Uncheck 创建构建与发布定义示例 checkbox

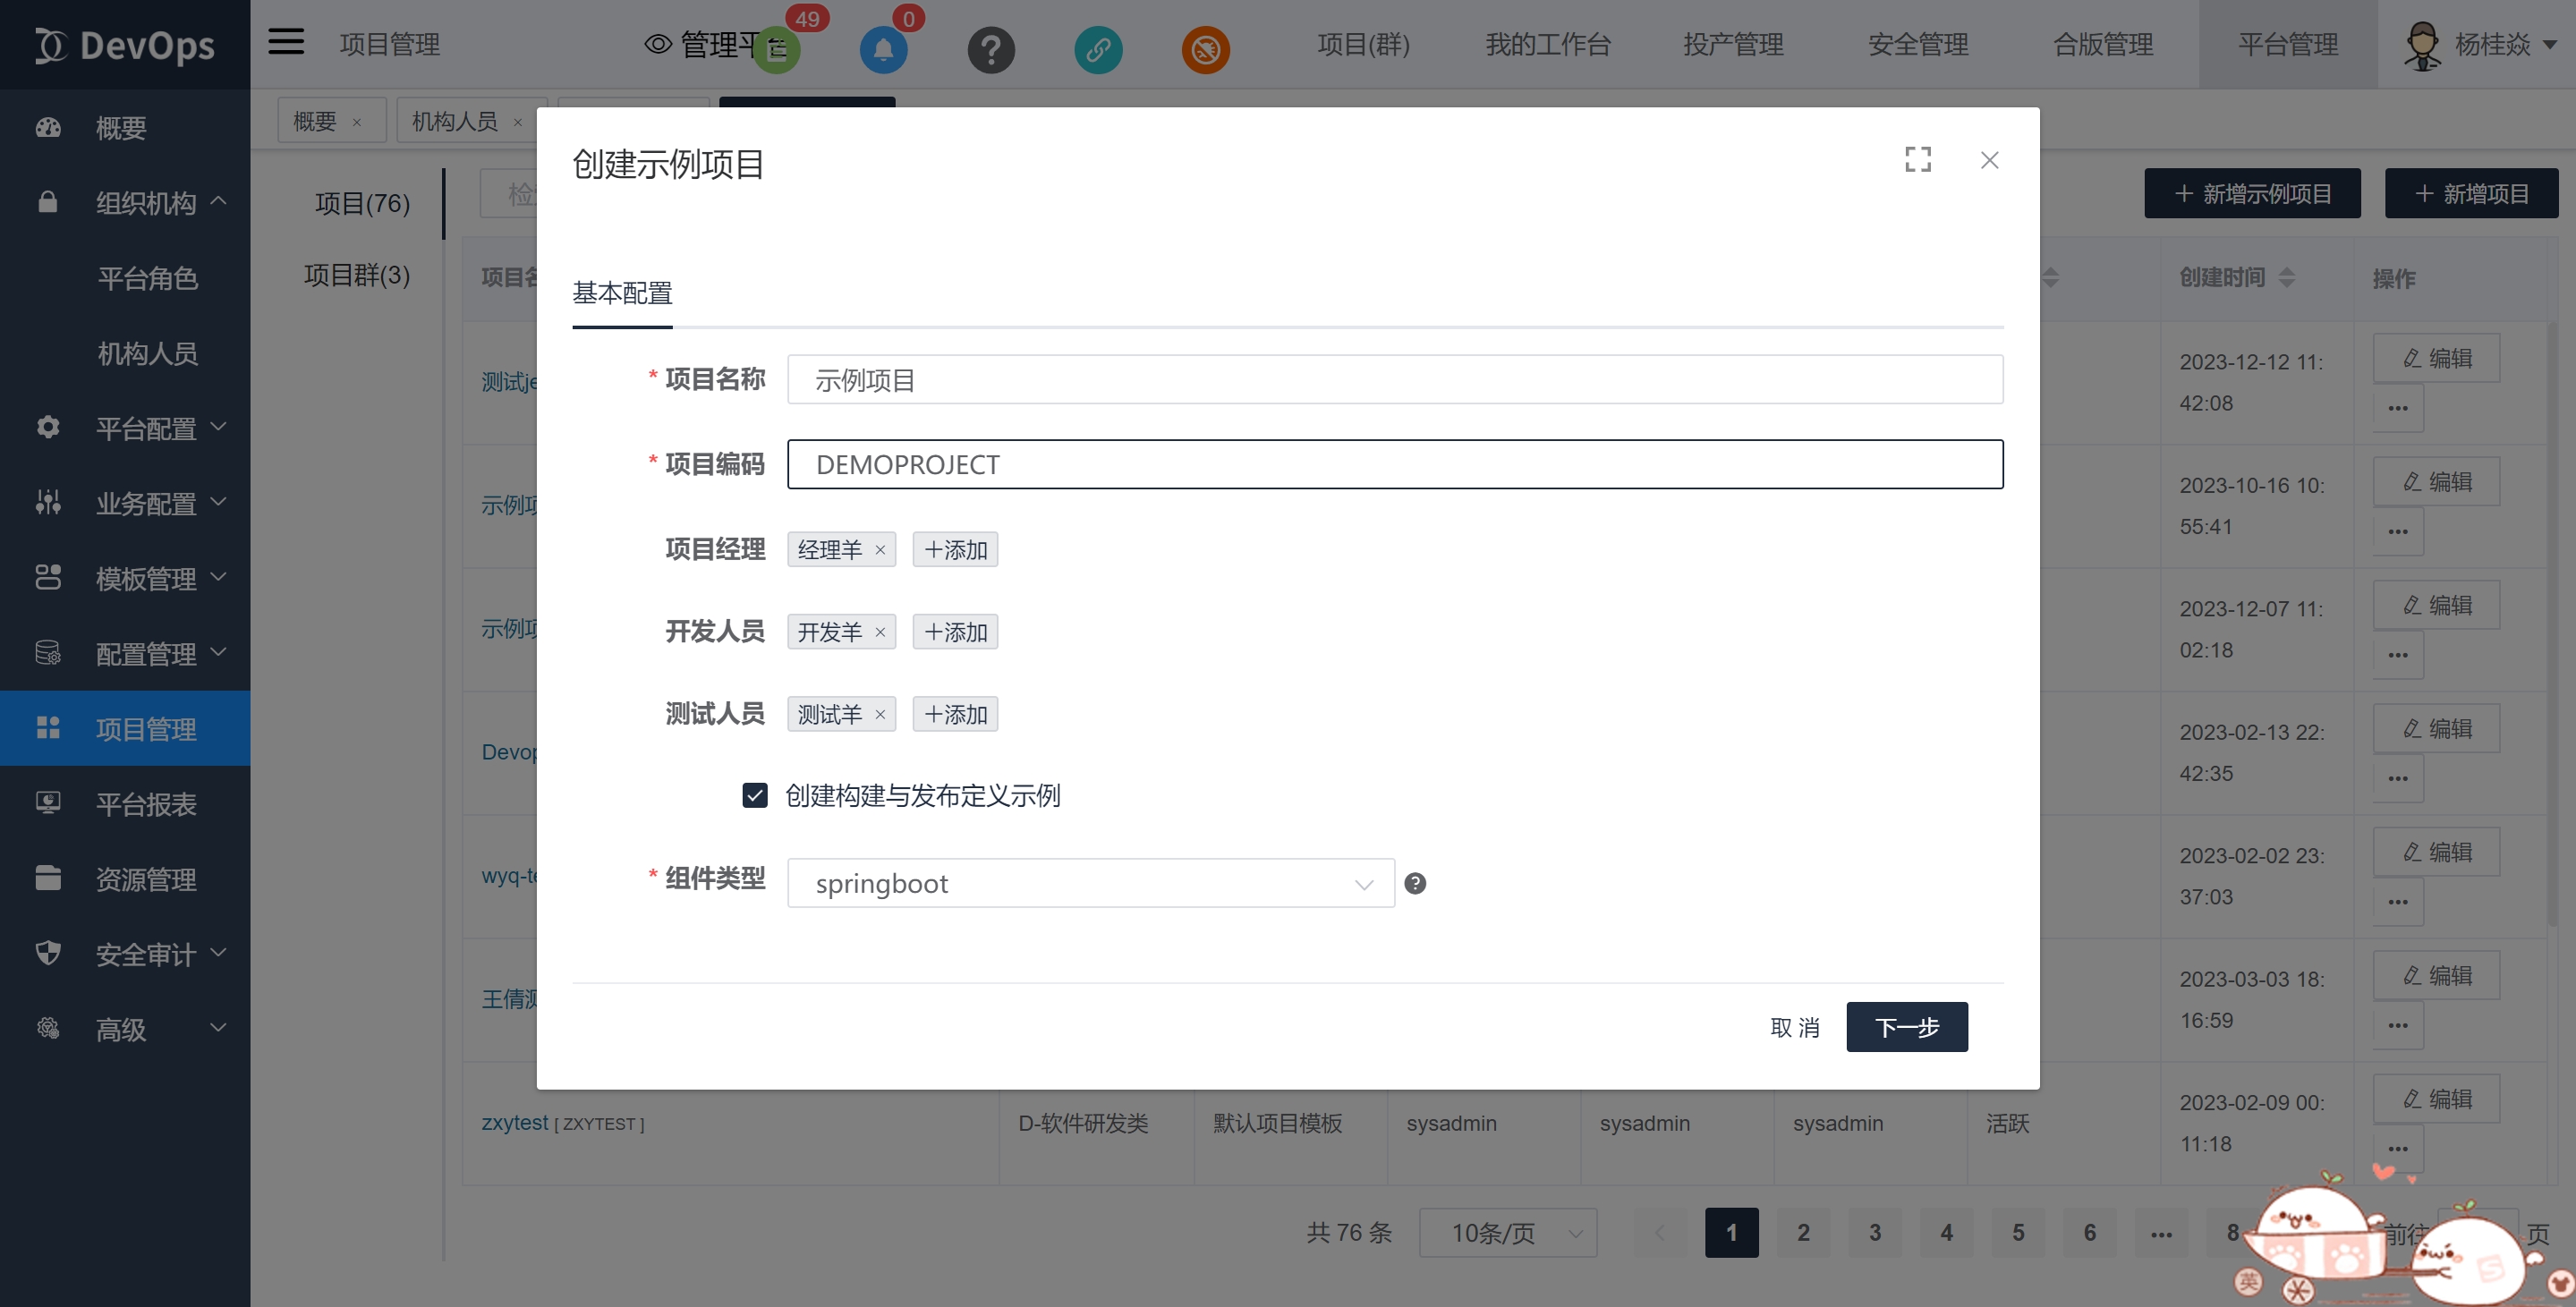click(755, 795)
